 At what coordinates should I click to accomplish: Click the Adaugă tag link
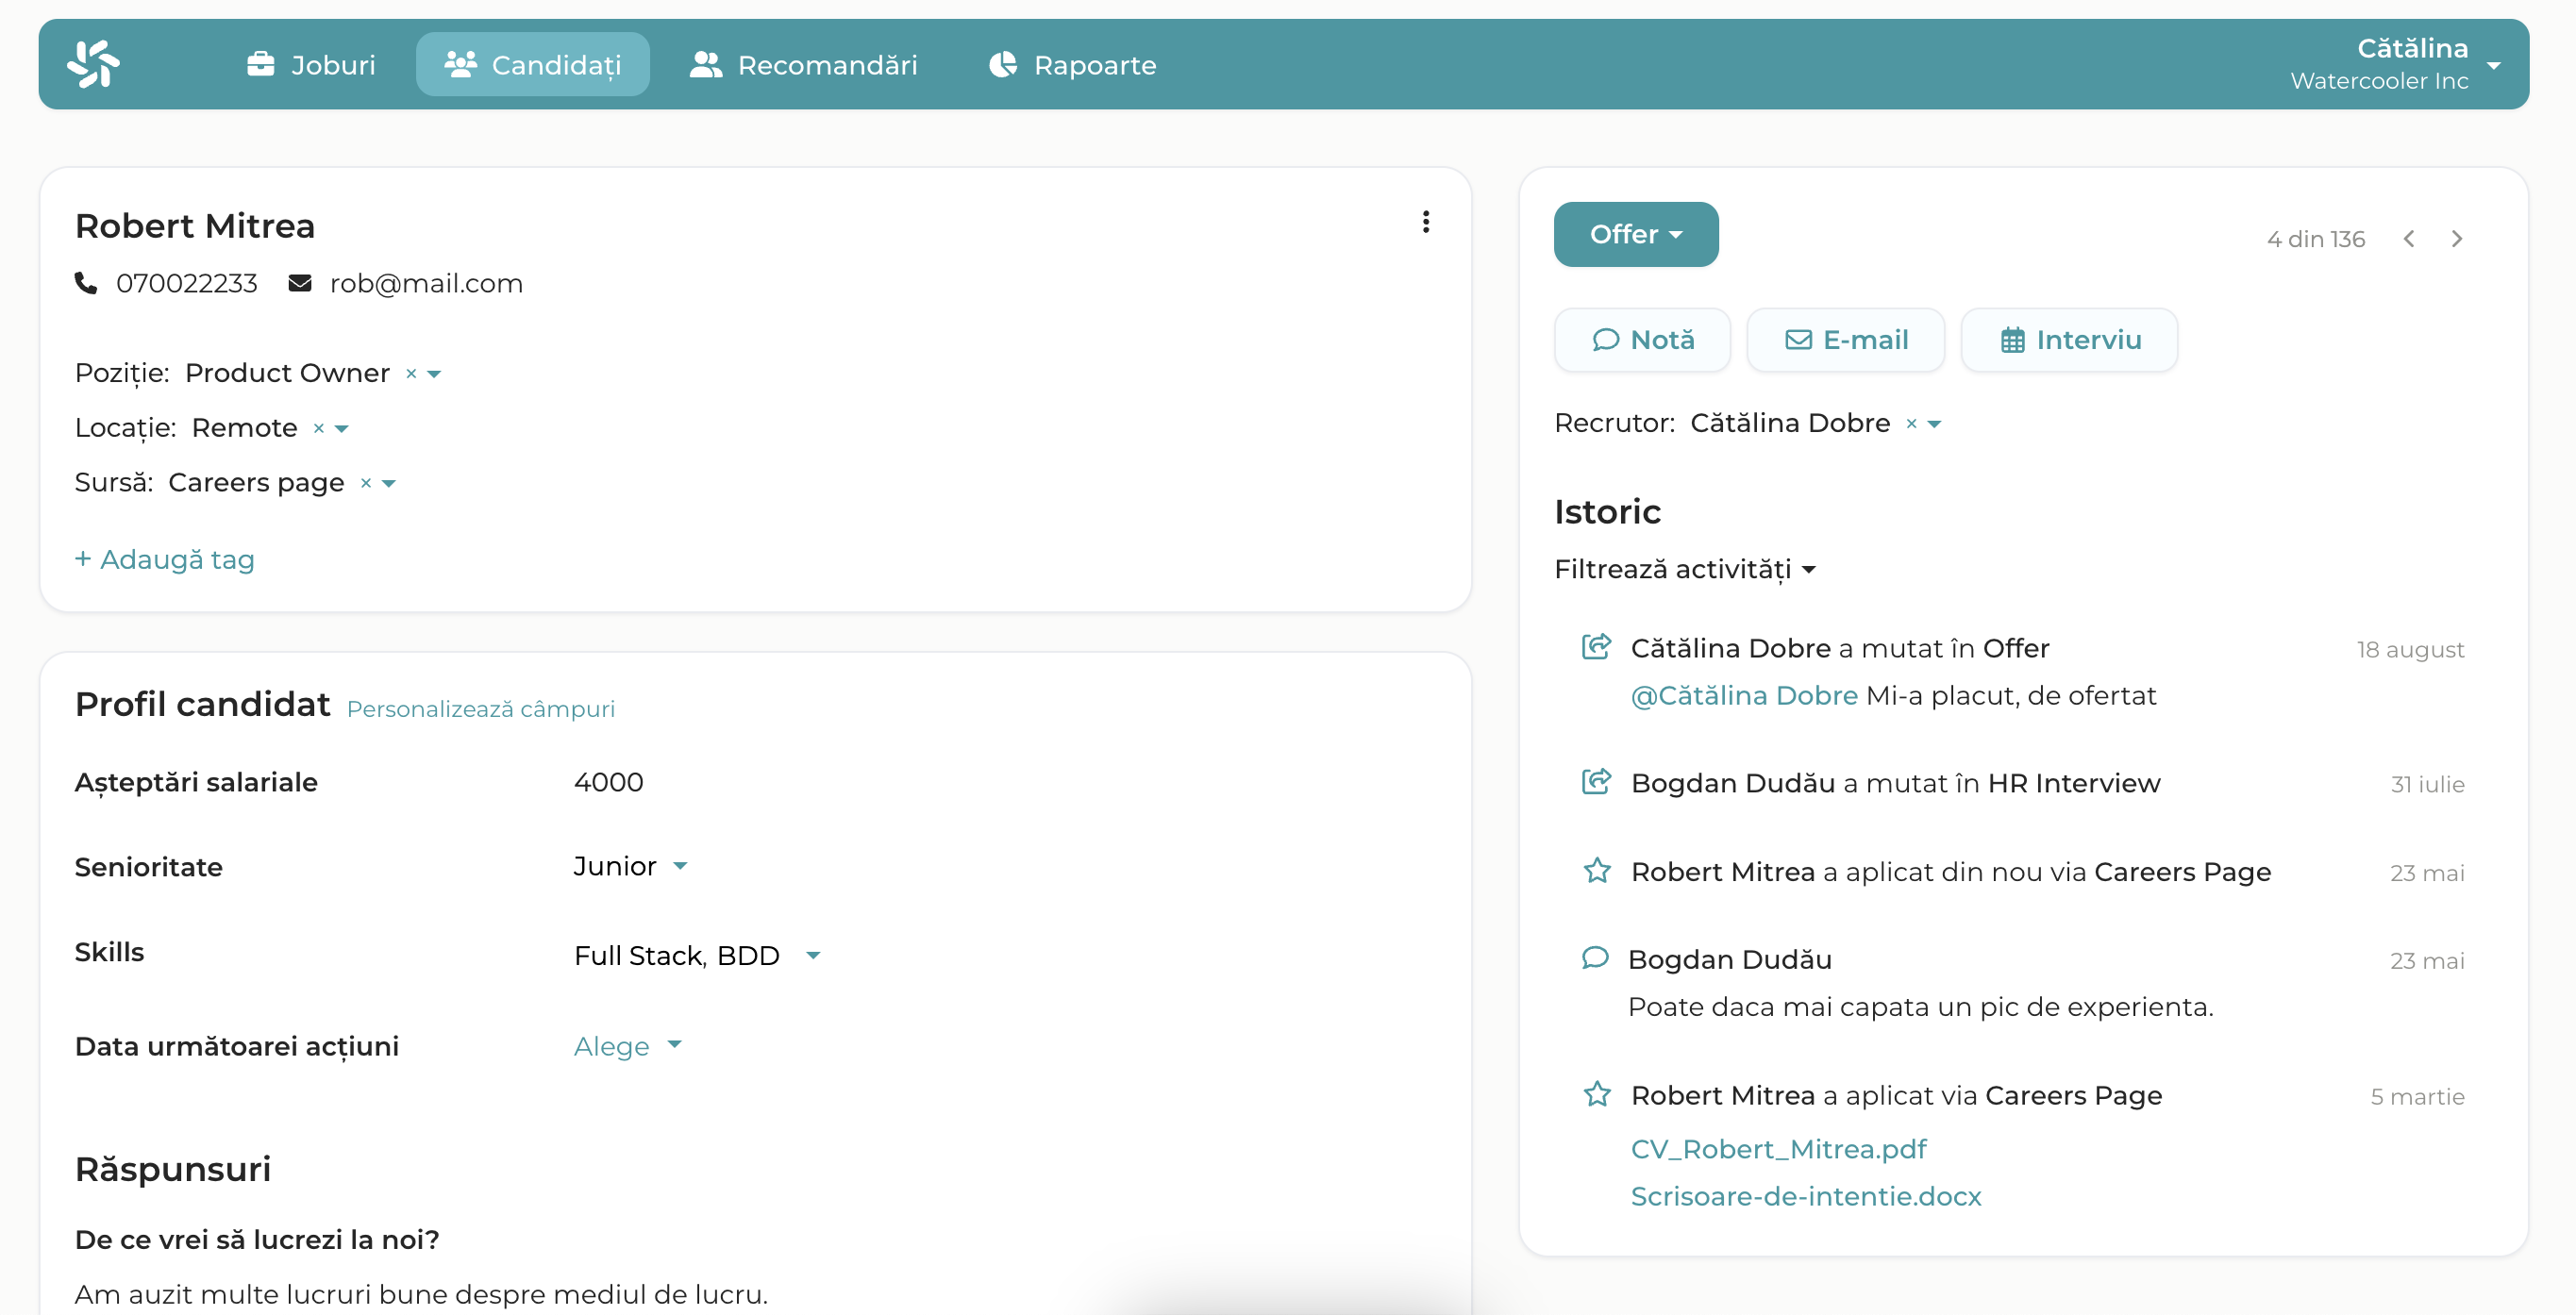[x=165, y=560]
